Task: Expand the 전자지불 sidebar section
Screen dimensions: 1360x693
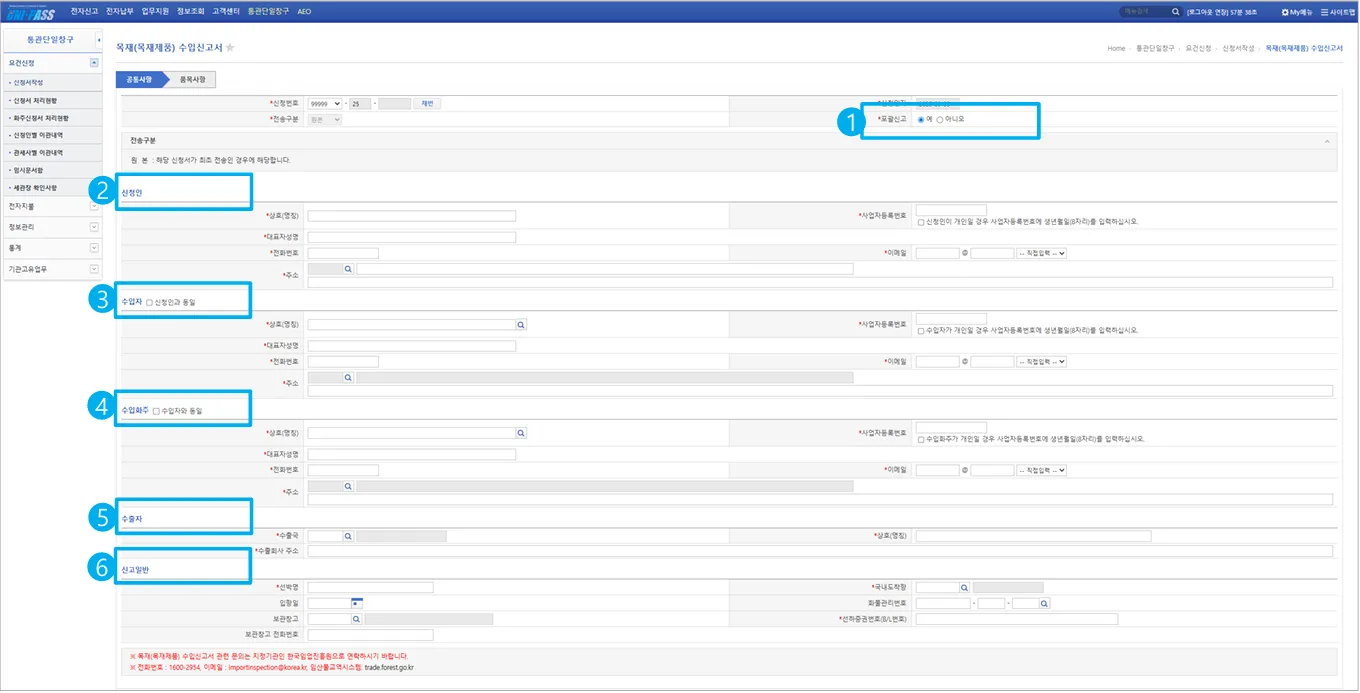Action: click(x=94, y=206)
